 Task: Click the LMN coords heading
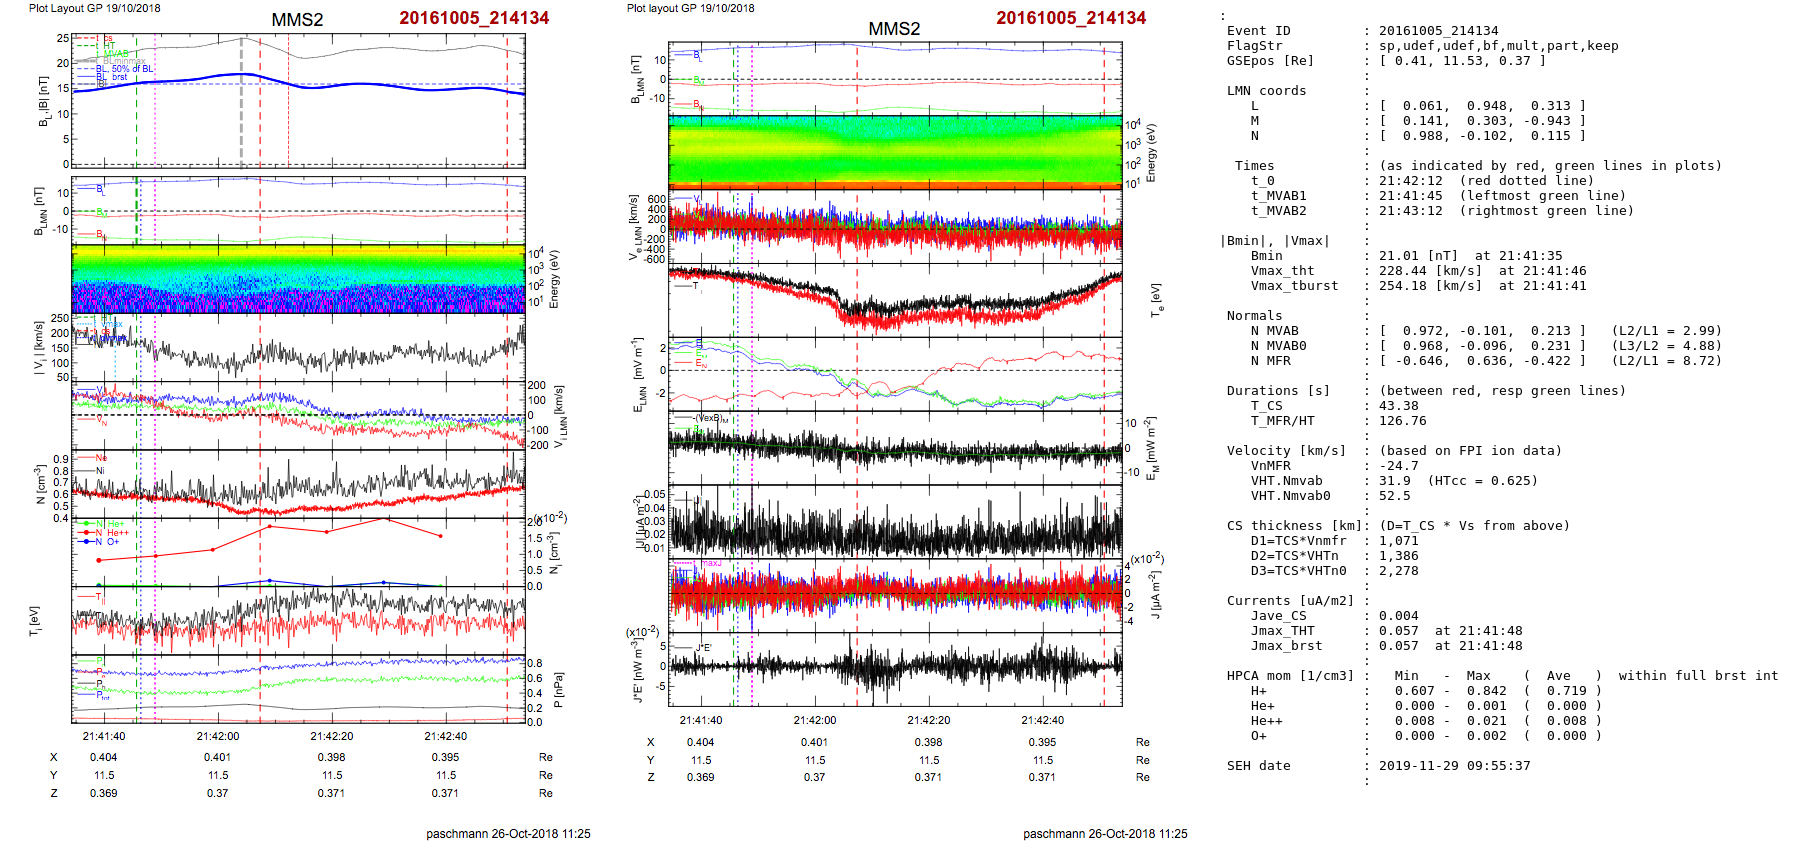(1266, 91)
